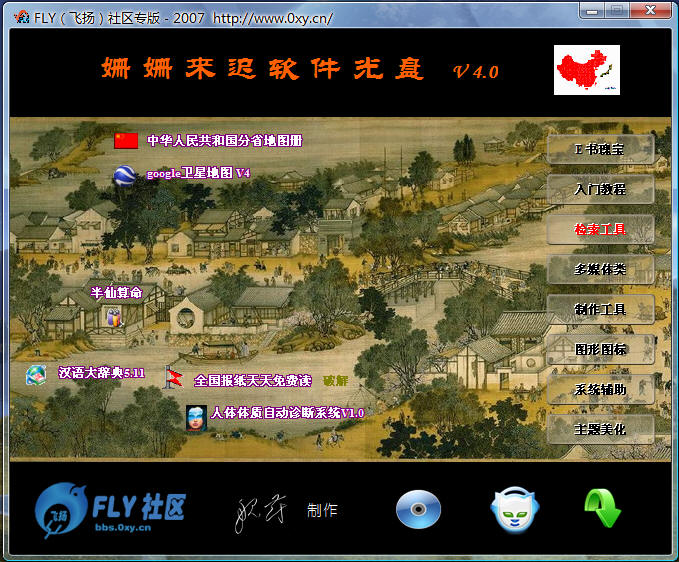Select the 图形图标 category button
679x562 pixels.
[600, 349]
